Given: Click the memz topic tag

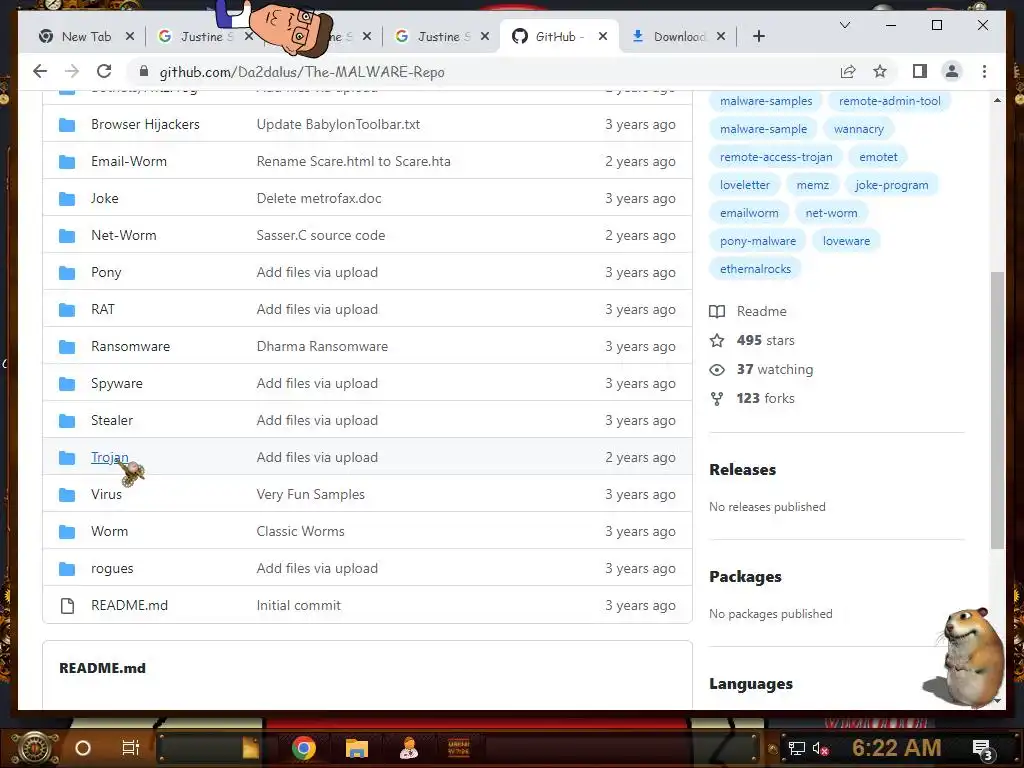Looking at the screenshot, I should click(812, 185).
